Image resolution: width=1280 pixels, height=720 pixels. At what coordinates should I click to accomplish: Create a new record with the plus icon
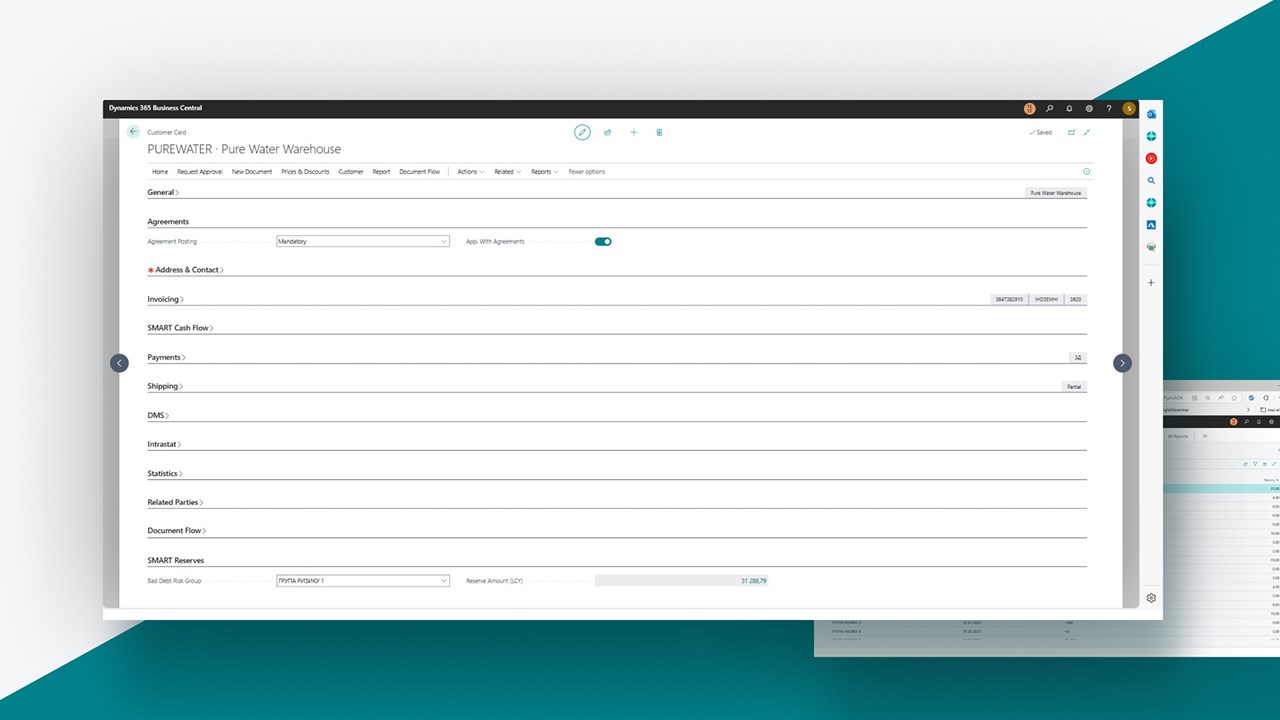pos(634,132)
